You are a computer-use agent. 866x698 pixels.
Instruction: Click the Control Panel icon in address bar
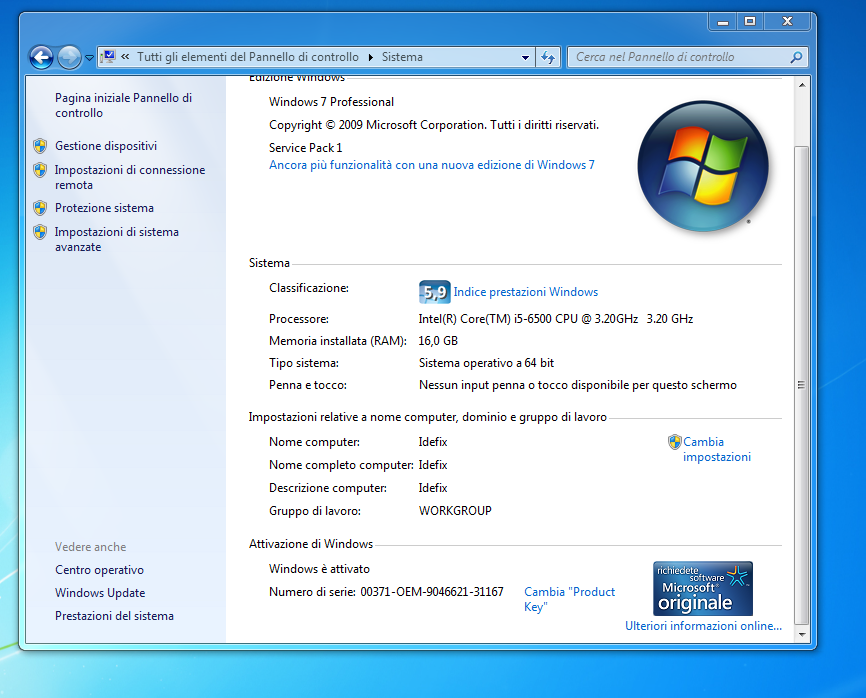108,57
